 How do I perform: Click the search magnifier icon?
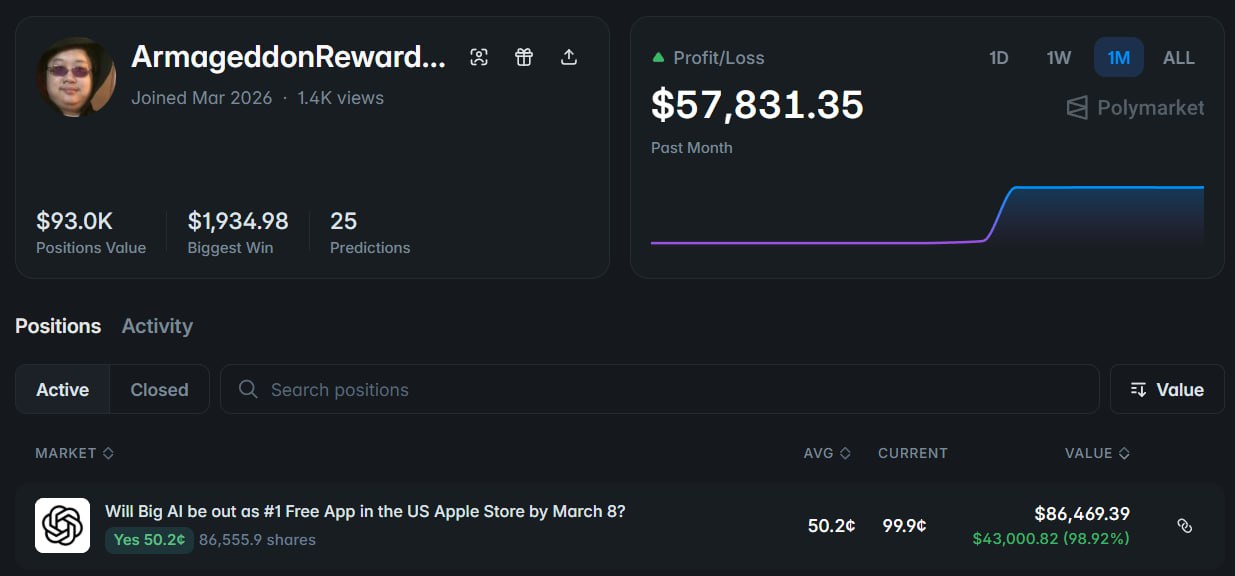(x=248, y=389)
